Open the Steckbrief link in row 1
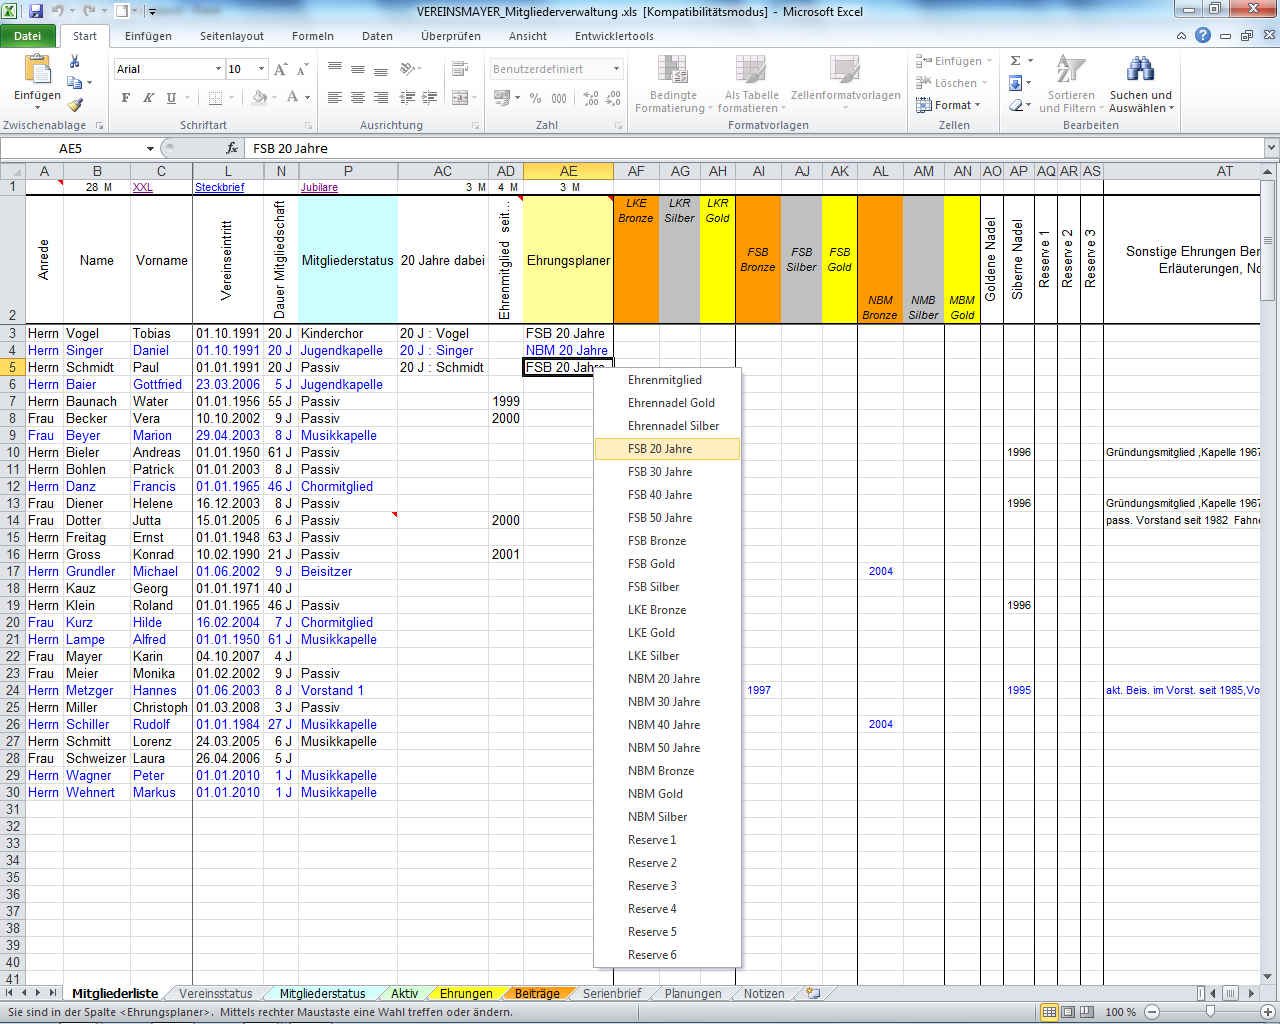Screen dimensions: 1280x1024 [x=219, y=187]
